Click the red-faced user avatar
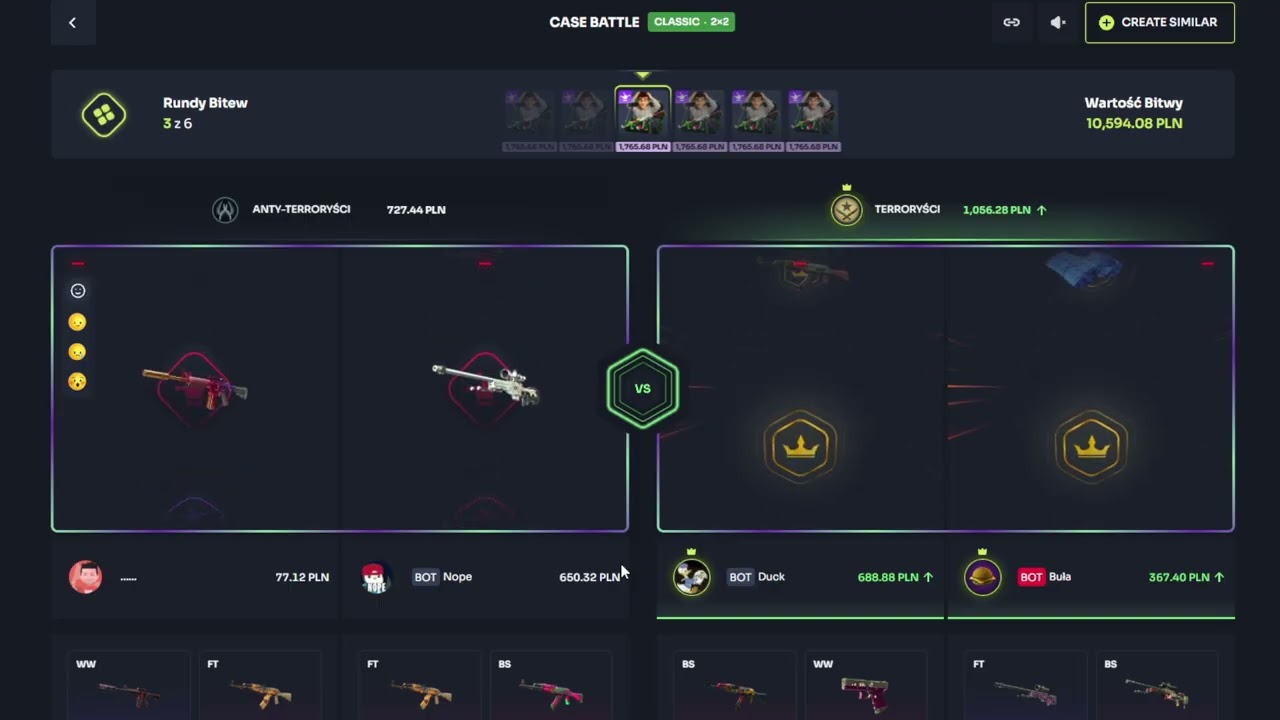This screenshot has width=1280, height=720. pos(85,577)
